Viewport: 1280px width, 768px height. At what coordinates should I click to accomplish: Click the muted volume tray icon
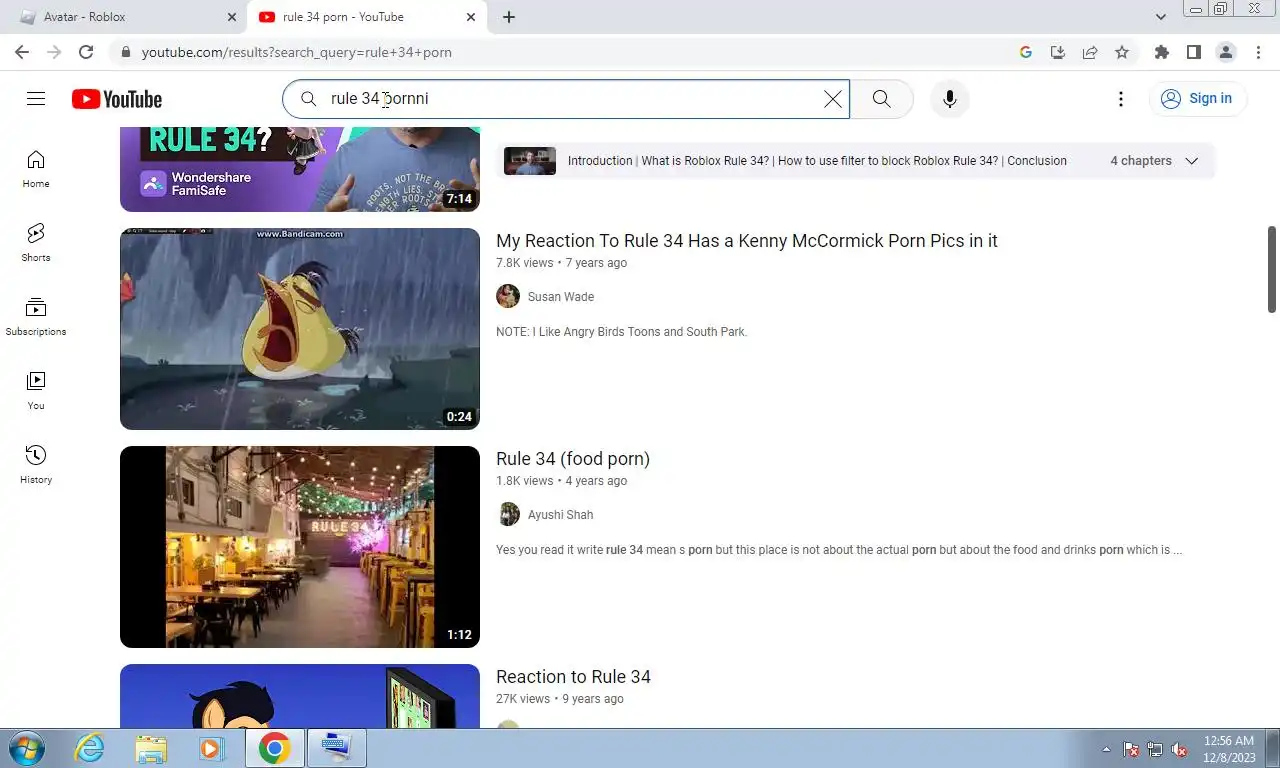pyautogui.click(x=1179, y=749)
